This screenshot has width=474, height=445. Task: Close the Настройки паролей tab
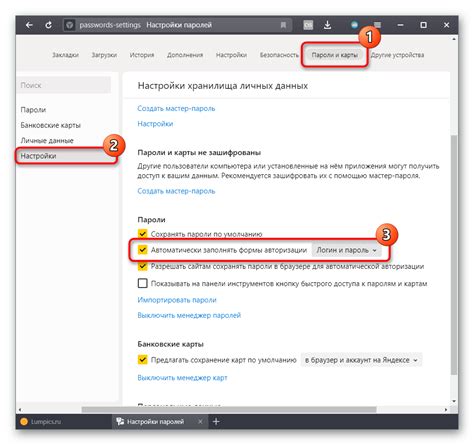click(x=200, y=422)
